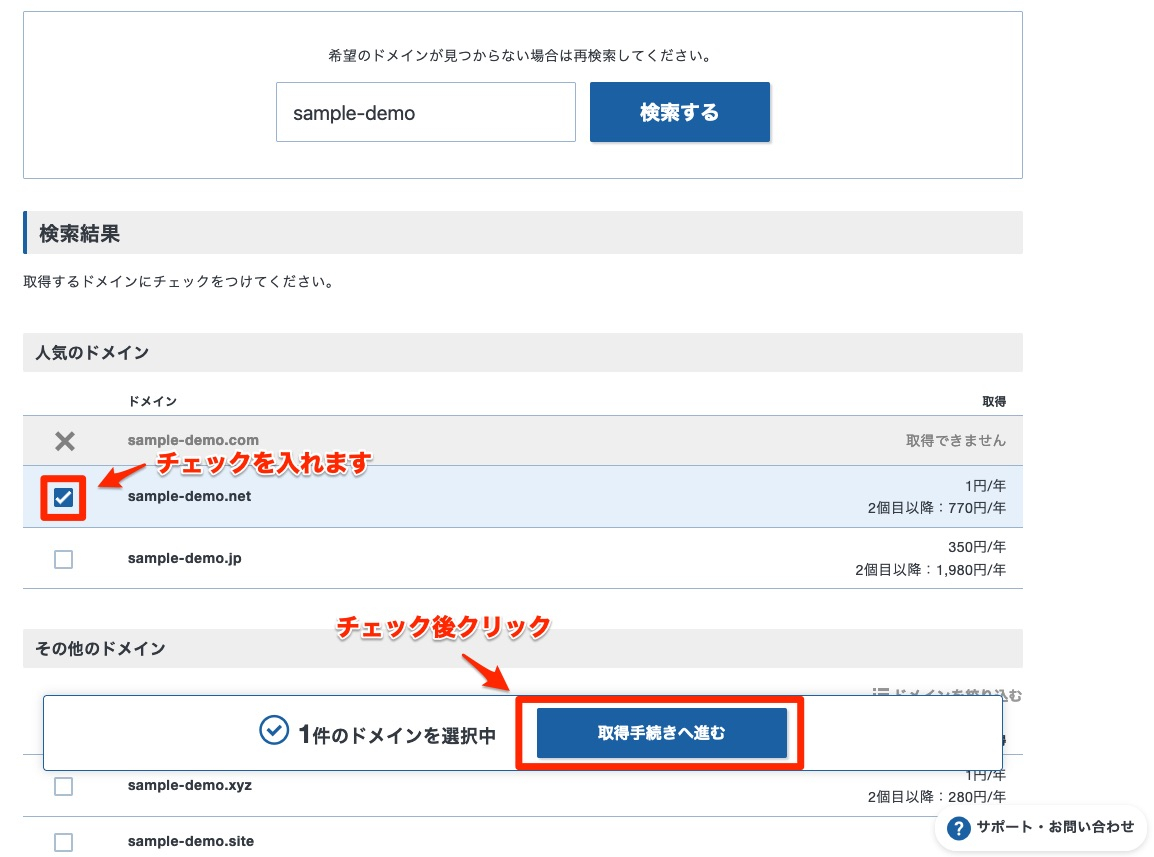The width and height of the screenshot is (1154, 857).
Task: Click the 2個目以降：1,980円/年 price text
Action: click(x=930, y=570)
